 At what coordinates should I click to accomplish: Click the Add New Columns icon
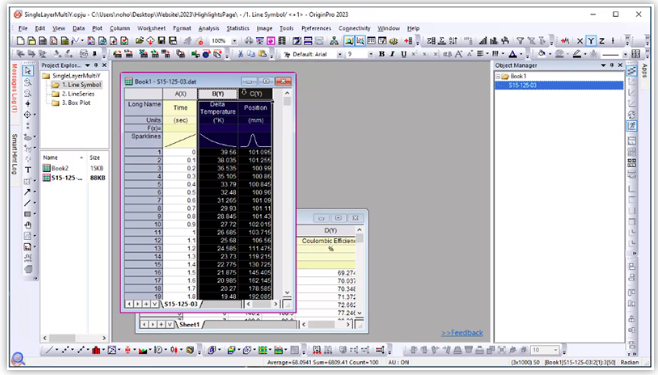tap(408, 41)
